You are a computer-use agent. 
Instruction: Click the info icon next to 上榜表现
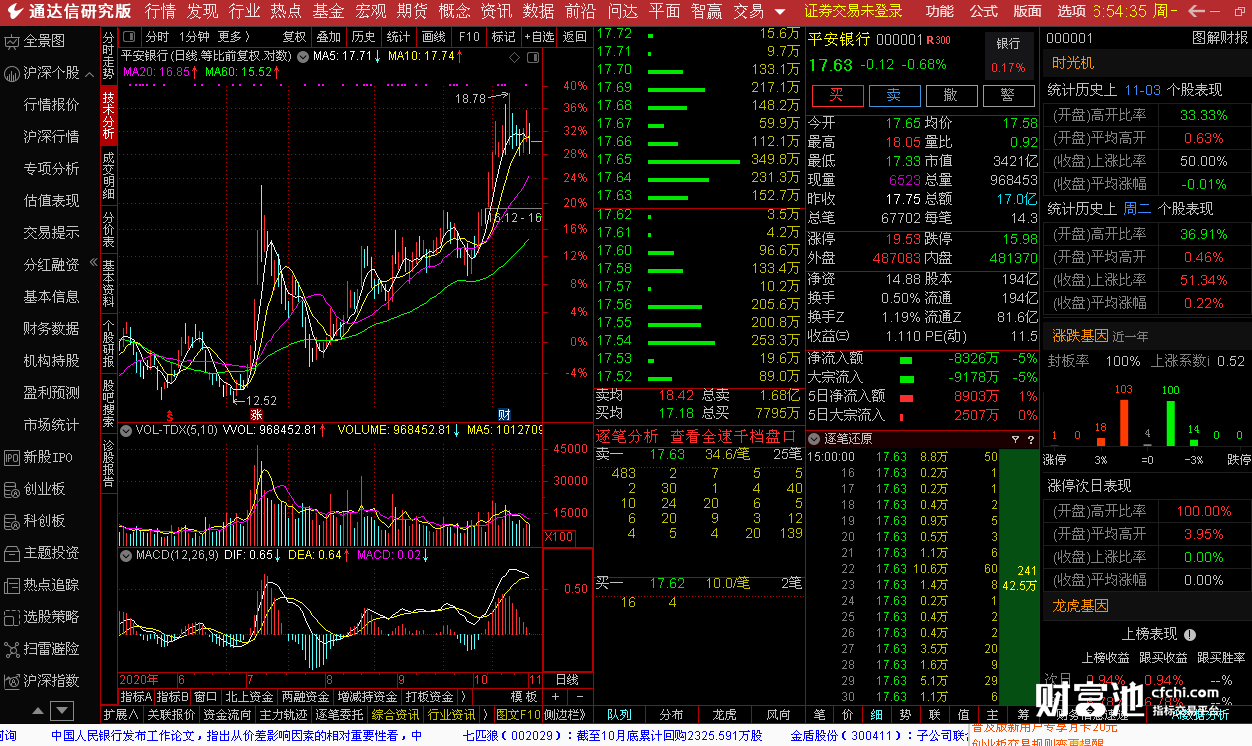(1189, 633)
